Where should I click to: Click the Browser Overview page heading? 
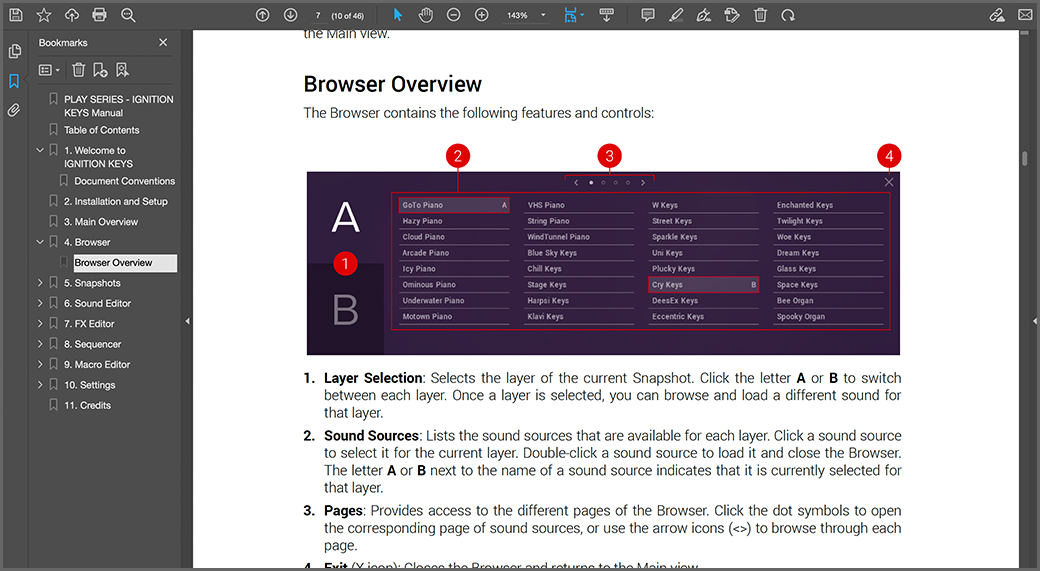tap(393, 84)
